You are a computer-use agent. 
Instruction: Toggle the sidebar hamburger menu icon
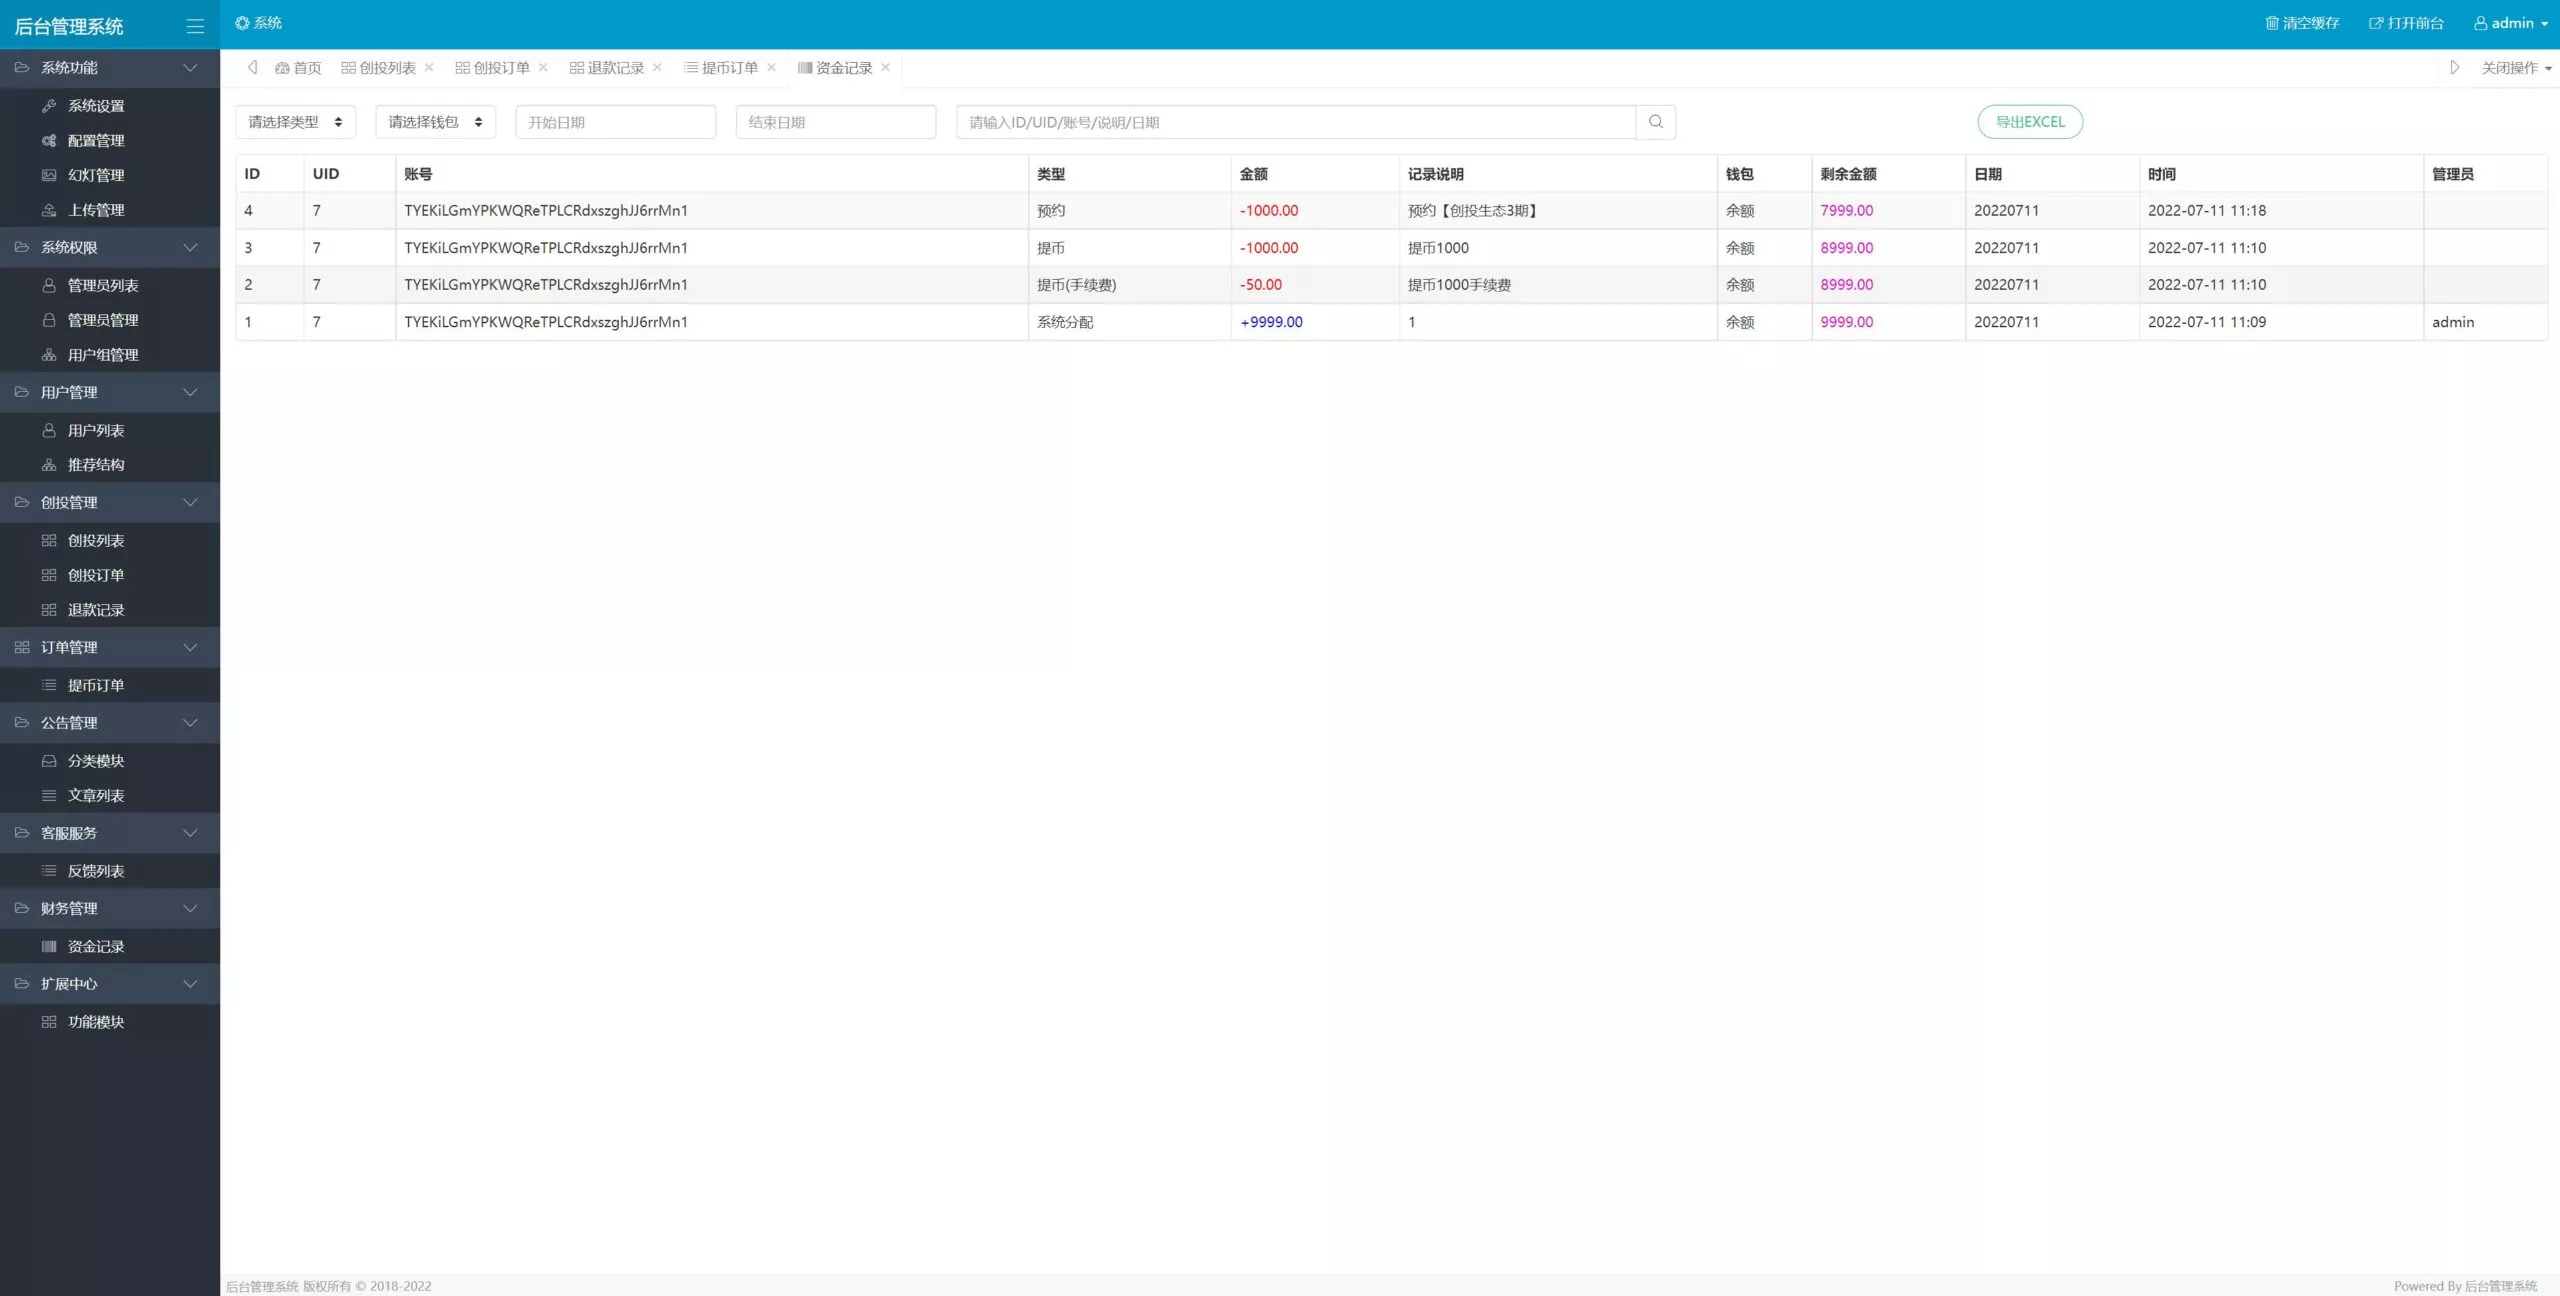pyautogui.click(x=195, y=26)
